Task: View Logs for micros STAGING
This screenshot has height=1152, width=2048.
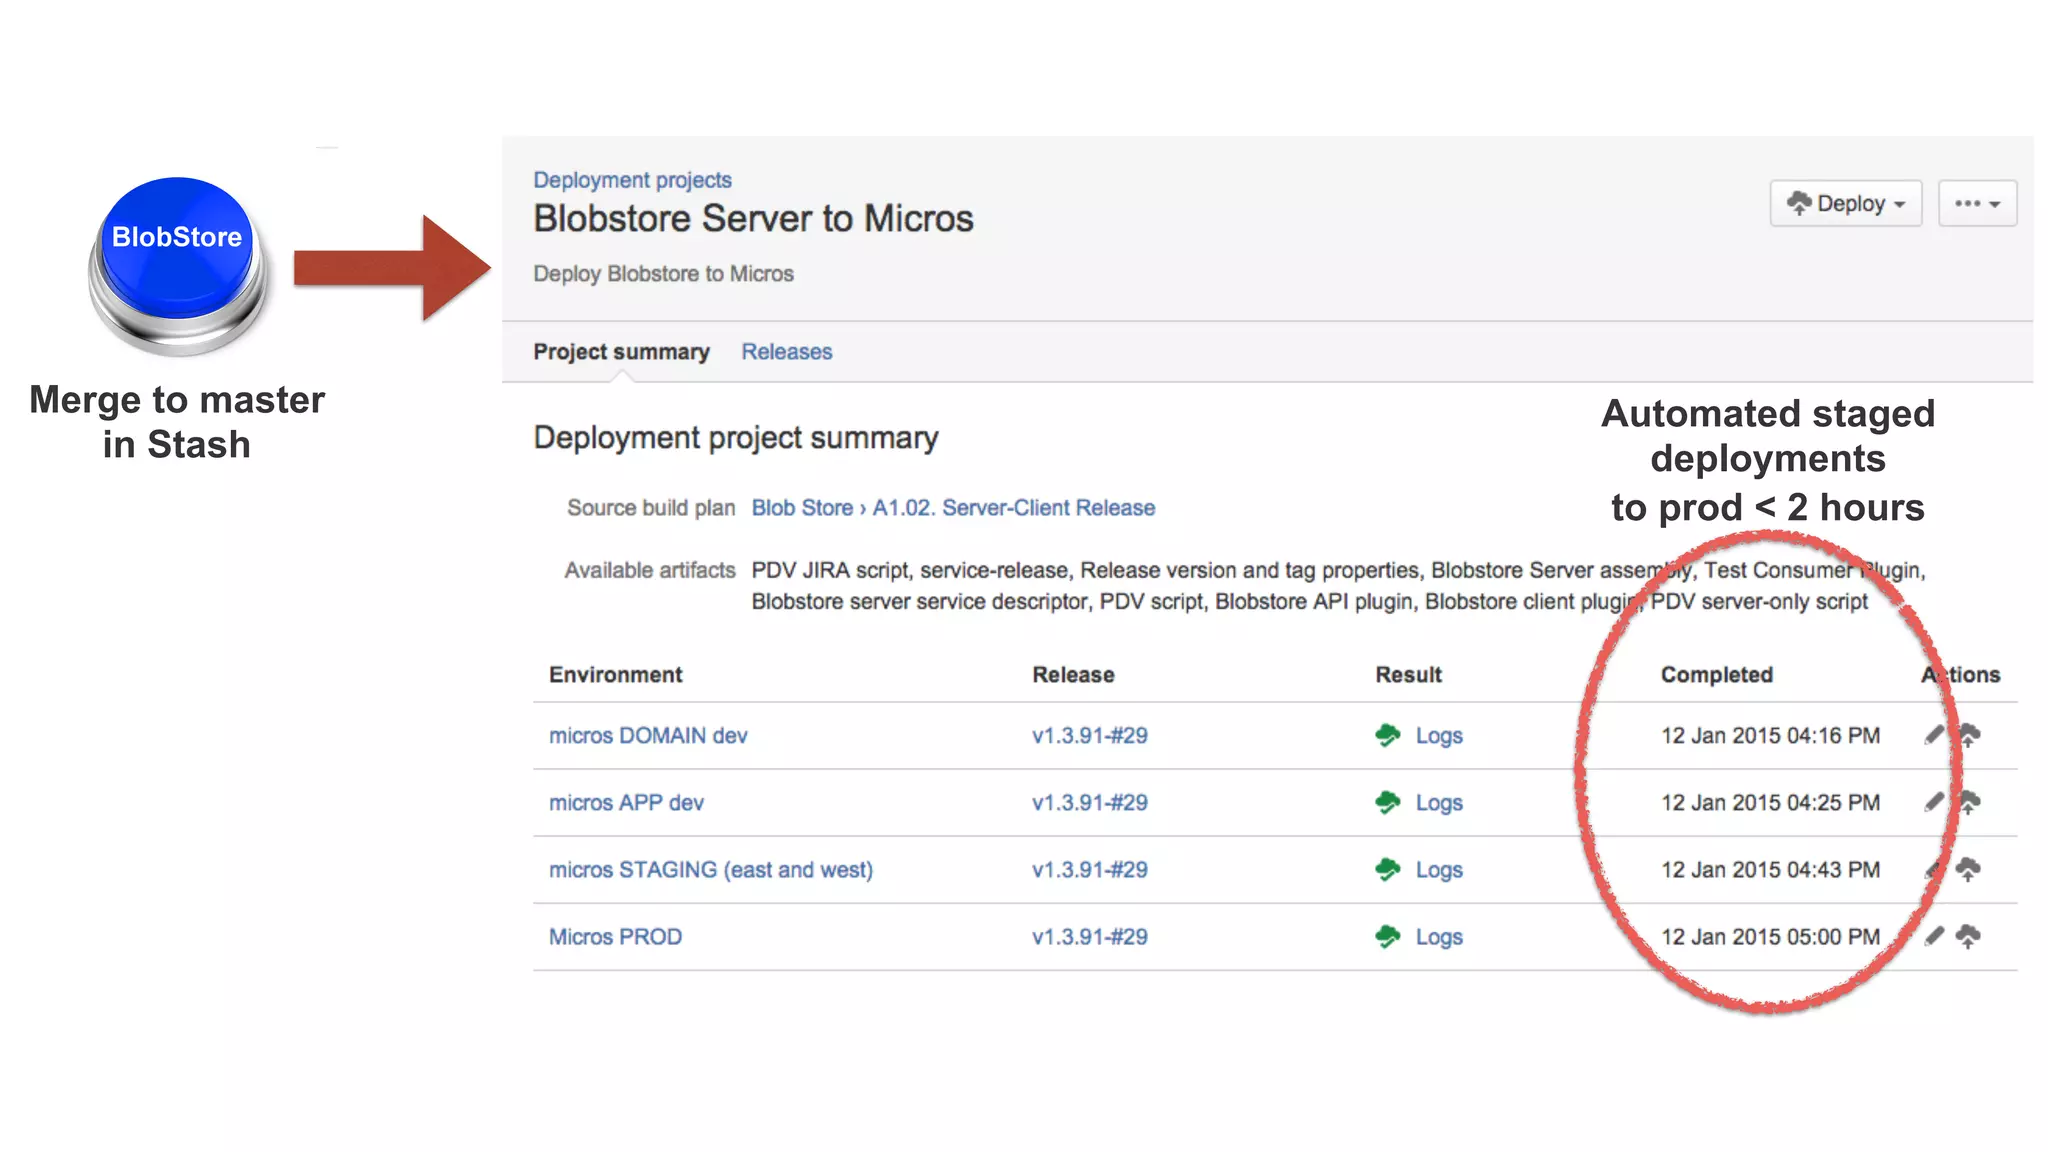Action: point(1439,870)
